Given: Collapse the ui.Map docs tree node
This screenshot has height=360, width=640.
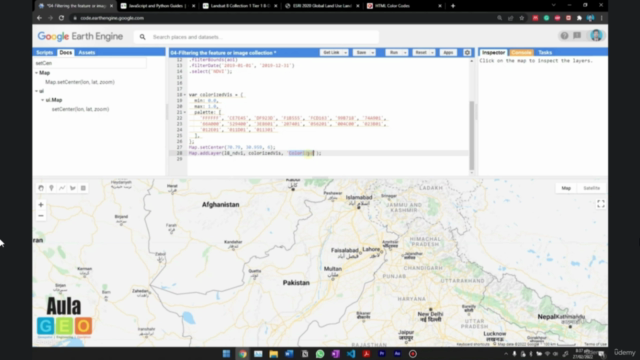Looking at the screenshot, I should pyautogui.click(x=42, y=100).
